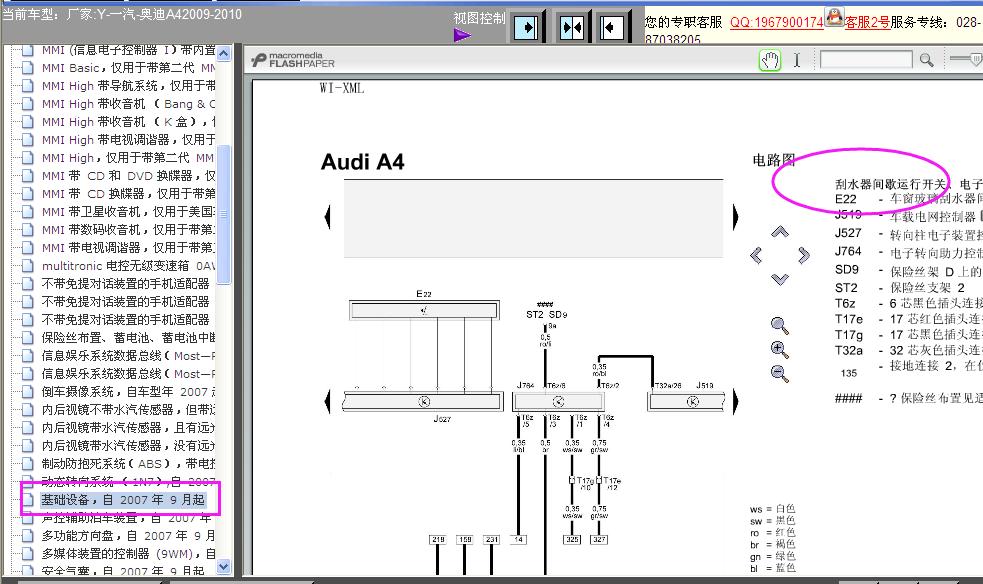This screenshot has height=584, width=983.
Task: Click the tree list scroll-down arrow
Action: point(223,566)
